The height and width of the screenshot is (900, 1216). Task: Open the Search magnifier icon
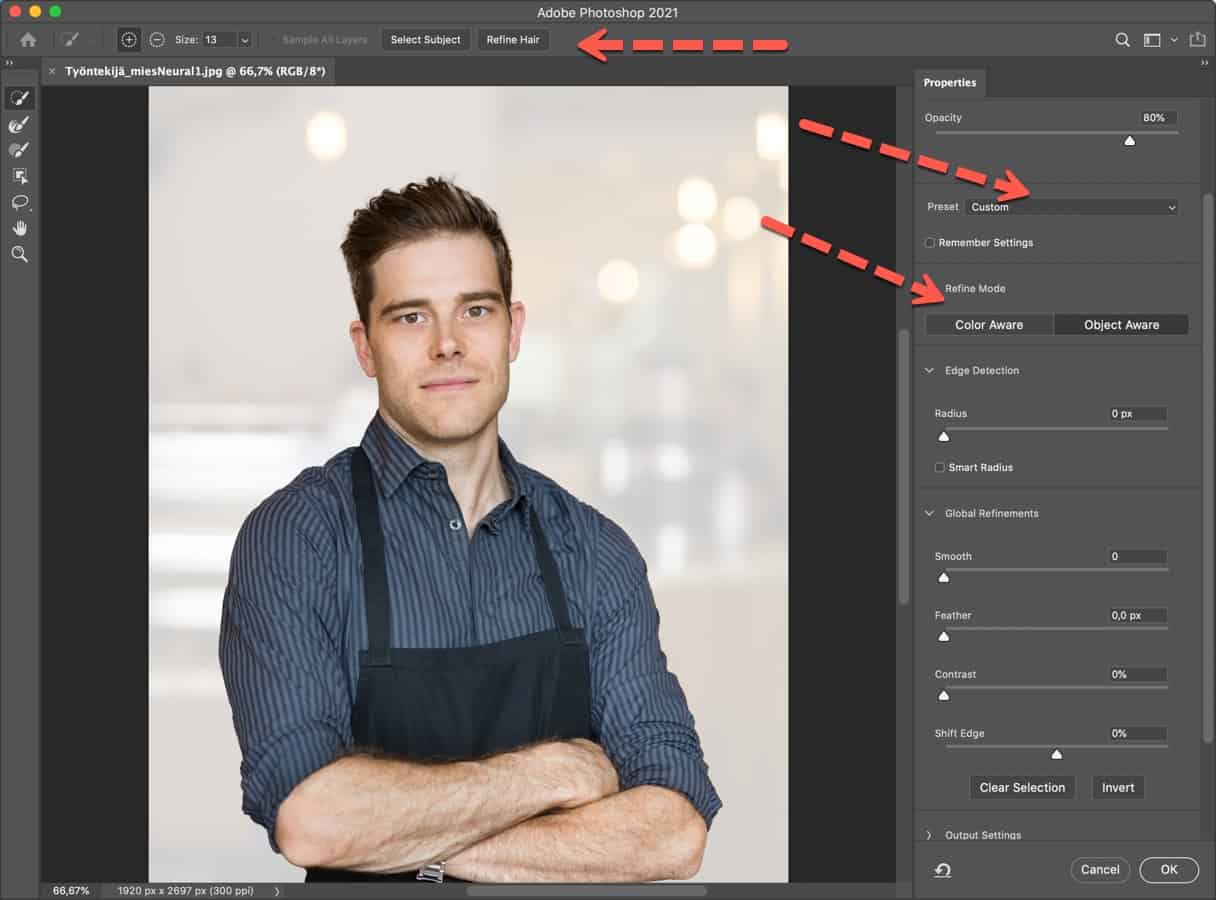pos(1123,40)
